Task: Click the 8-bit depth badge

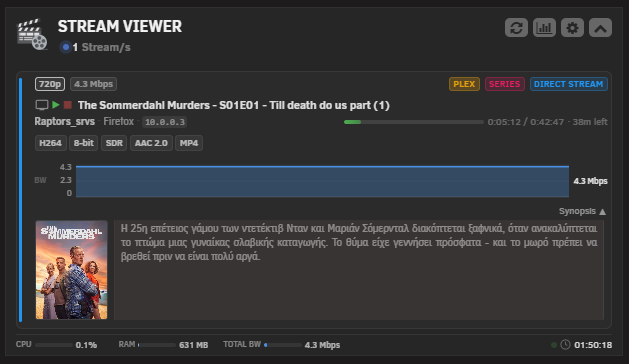Action: pos(83,143)
